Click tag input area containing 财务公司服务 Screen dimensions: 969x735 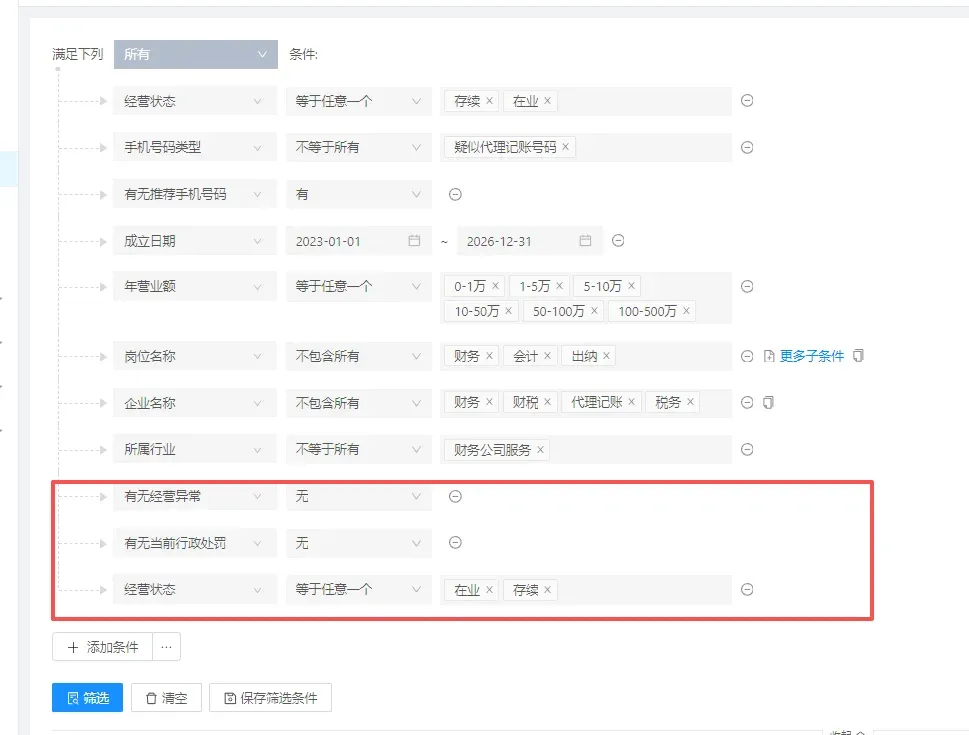pyautogui.click(x=586, y=449)
